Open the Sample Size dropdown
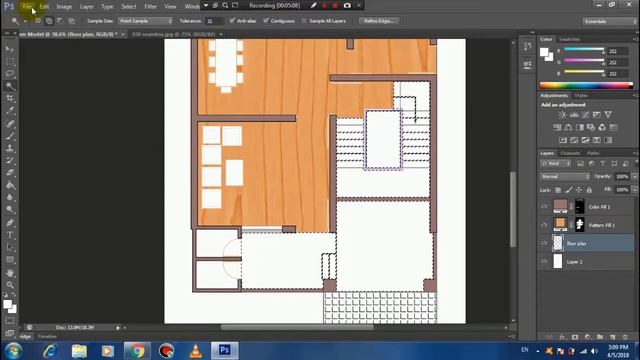The image size is (640, 360). coord(145,21)
